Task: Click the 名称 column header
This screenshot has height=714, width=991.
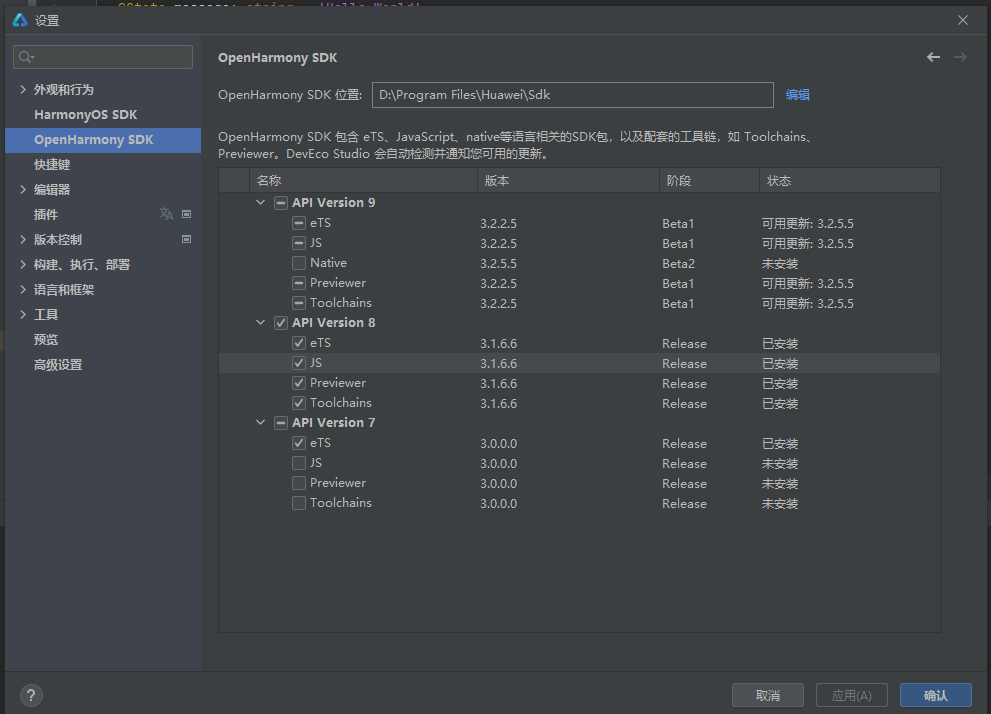Action: pos(363,181)
